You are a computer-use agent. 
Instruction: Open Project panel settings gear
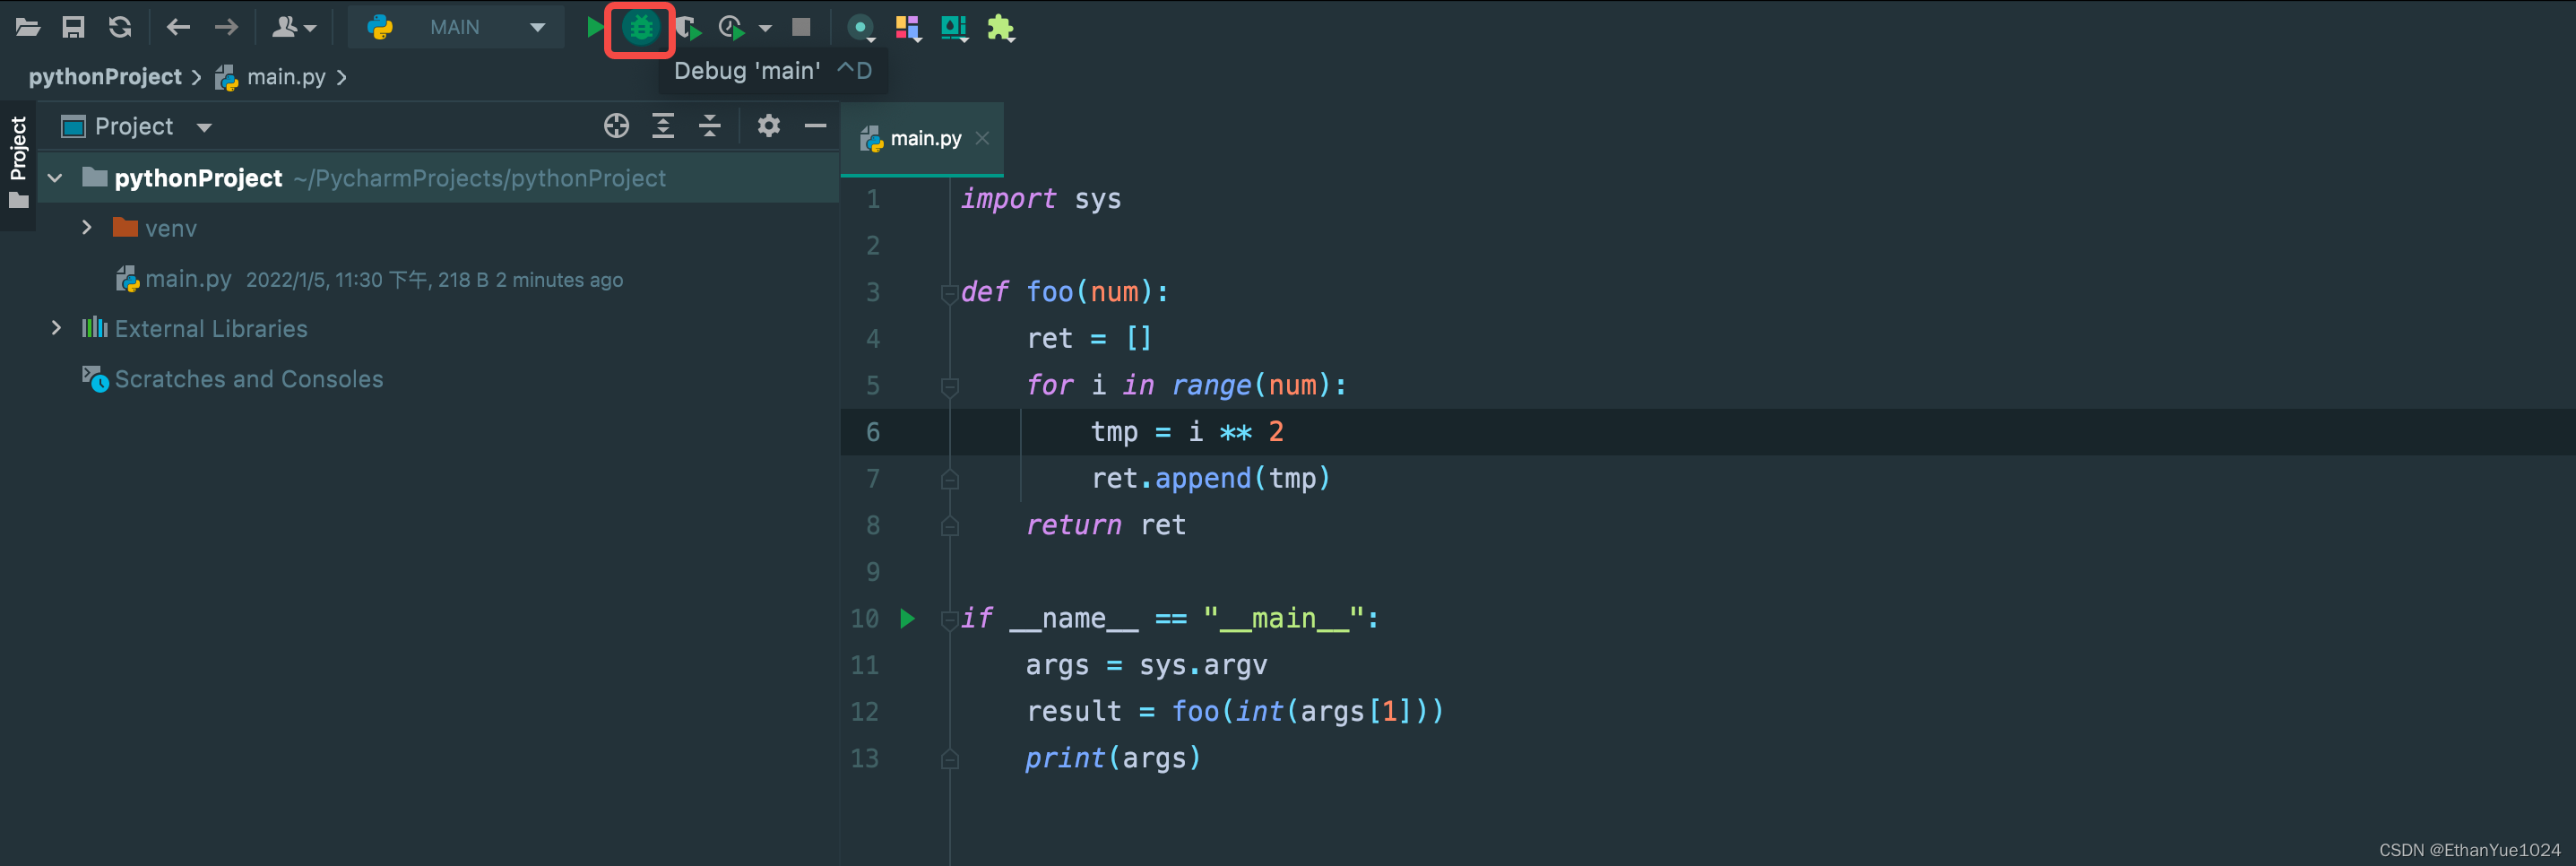768,126
